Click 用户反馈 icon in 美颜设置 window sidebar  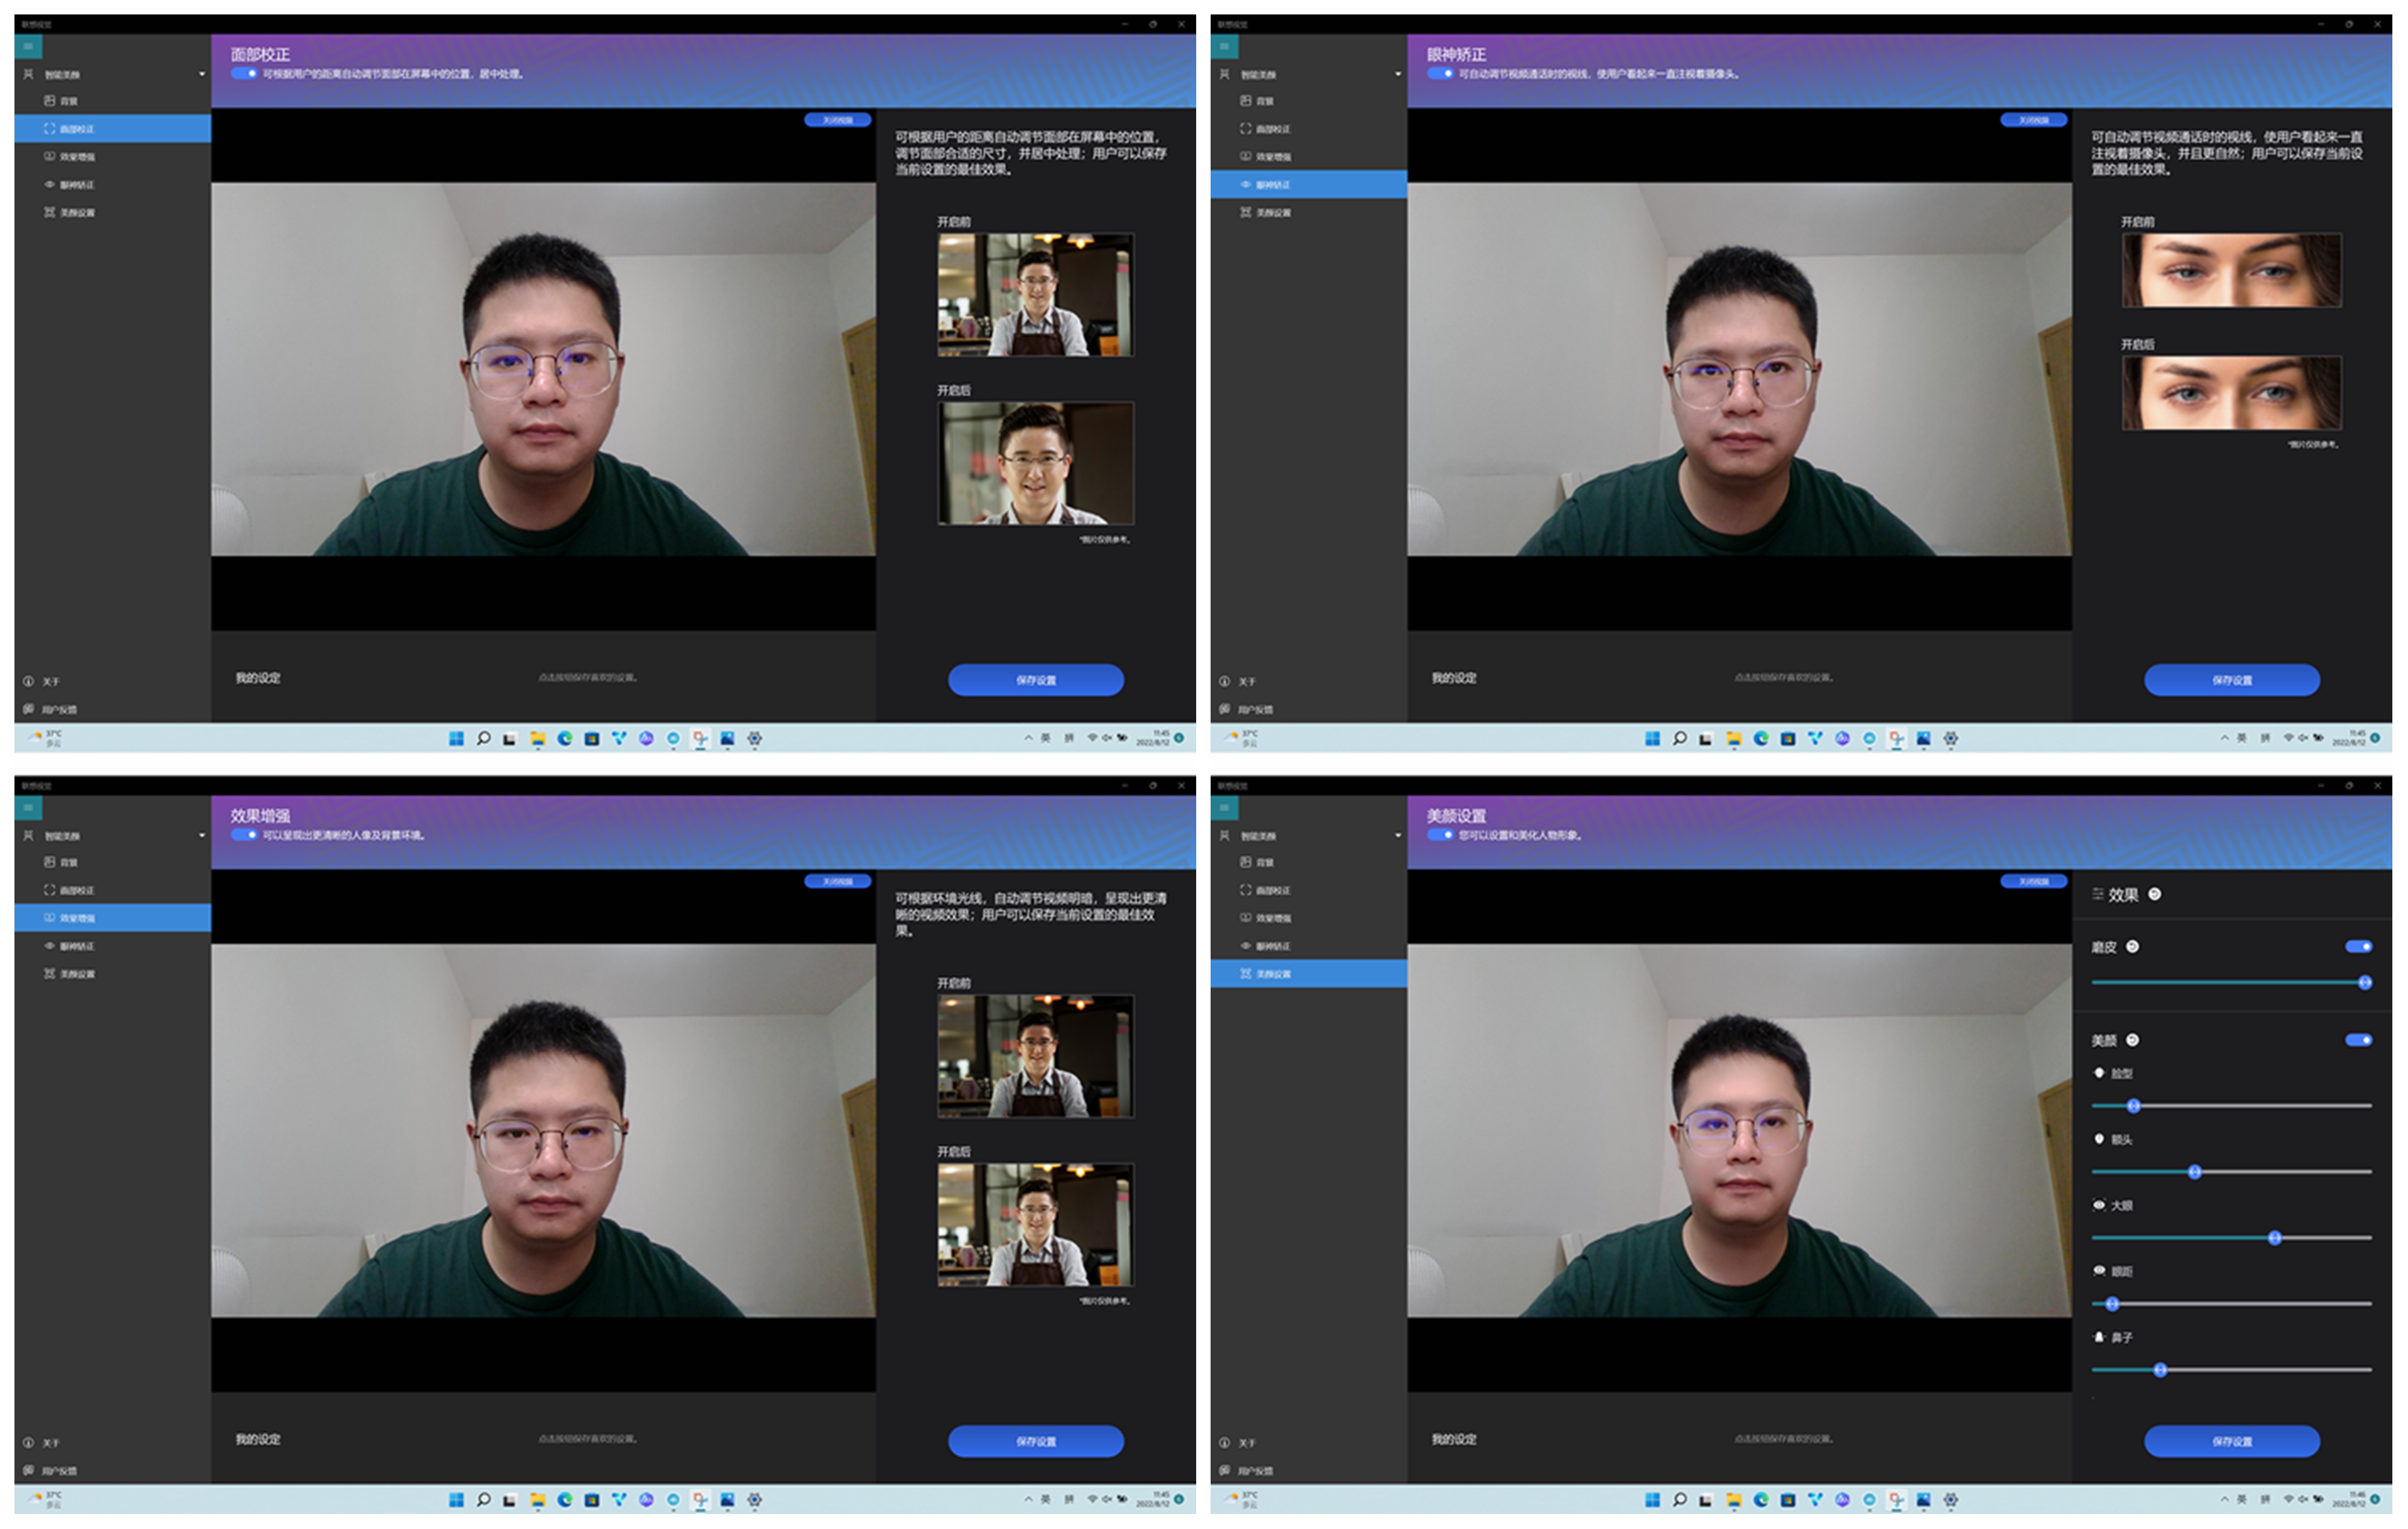[x=1224, y=1470]
